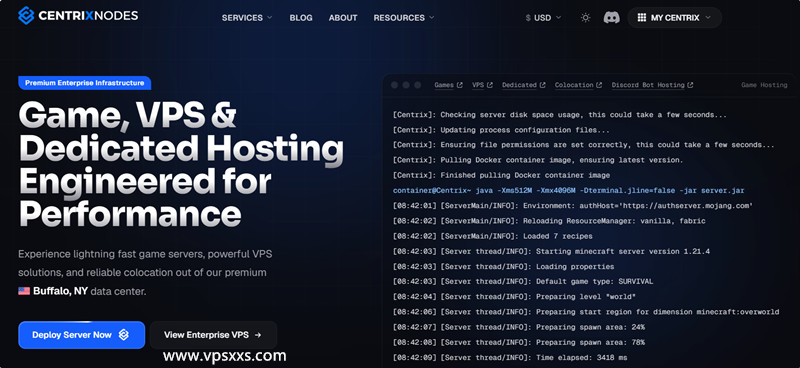Click the Buffalo, NY location text
The height and width of the screenshot is (368, 800).
click(60, 291)
